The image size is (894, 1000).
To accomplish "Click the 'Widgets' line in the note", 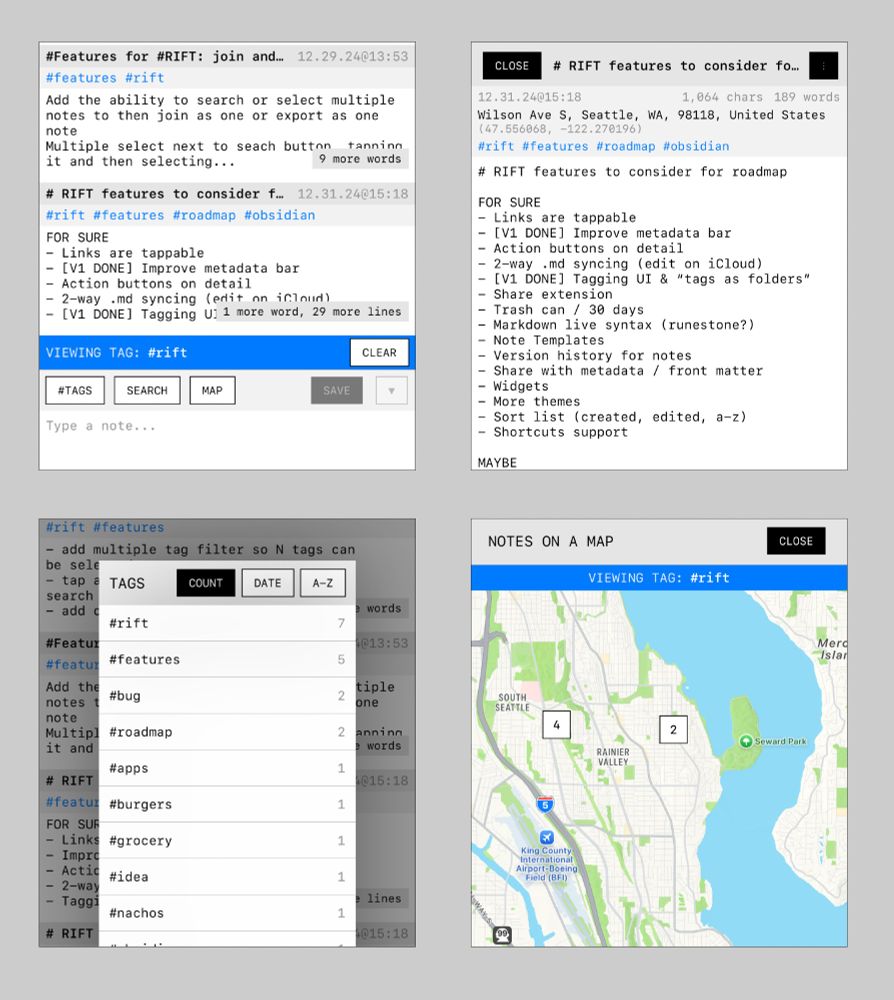I will point(513,386).
